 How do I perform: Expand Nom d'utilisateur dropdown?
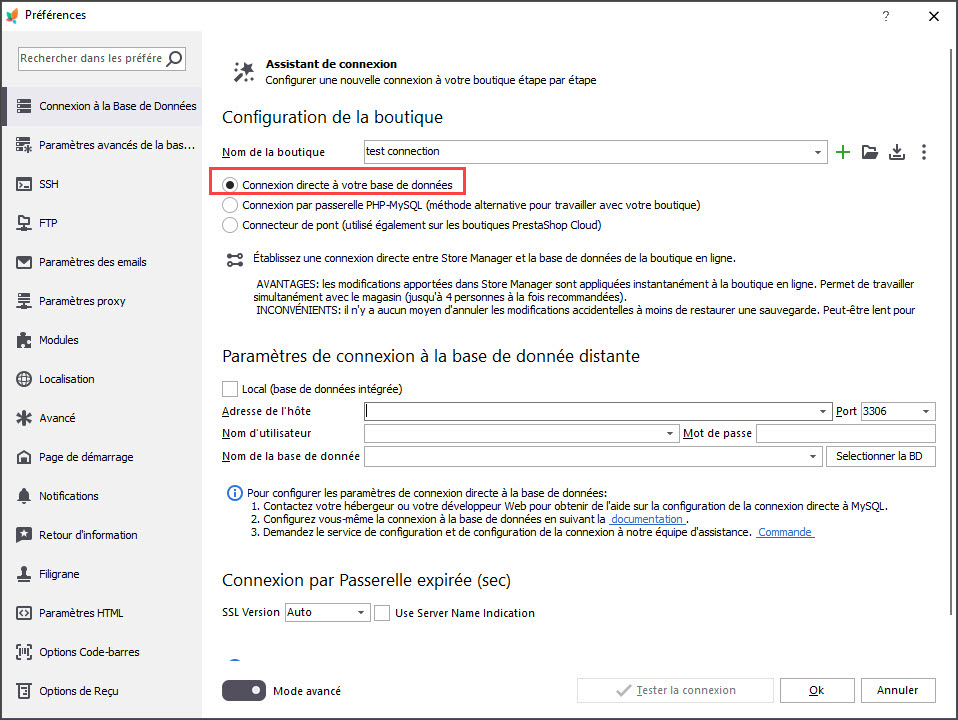670,433
